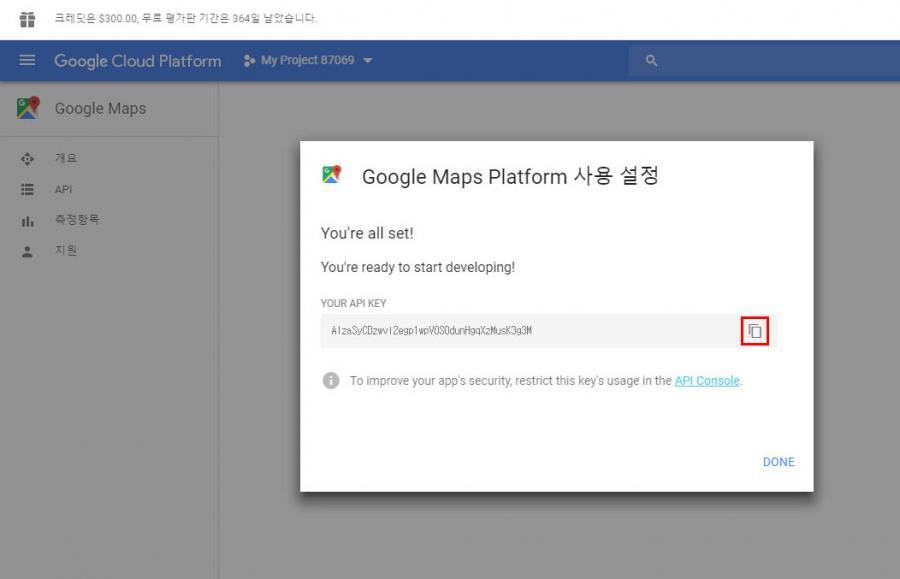Open the API menu item
This screenshot has height=579, width=900.
[x=63, y=190]
